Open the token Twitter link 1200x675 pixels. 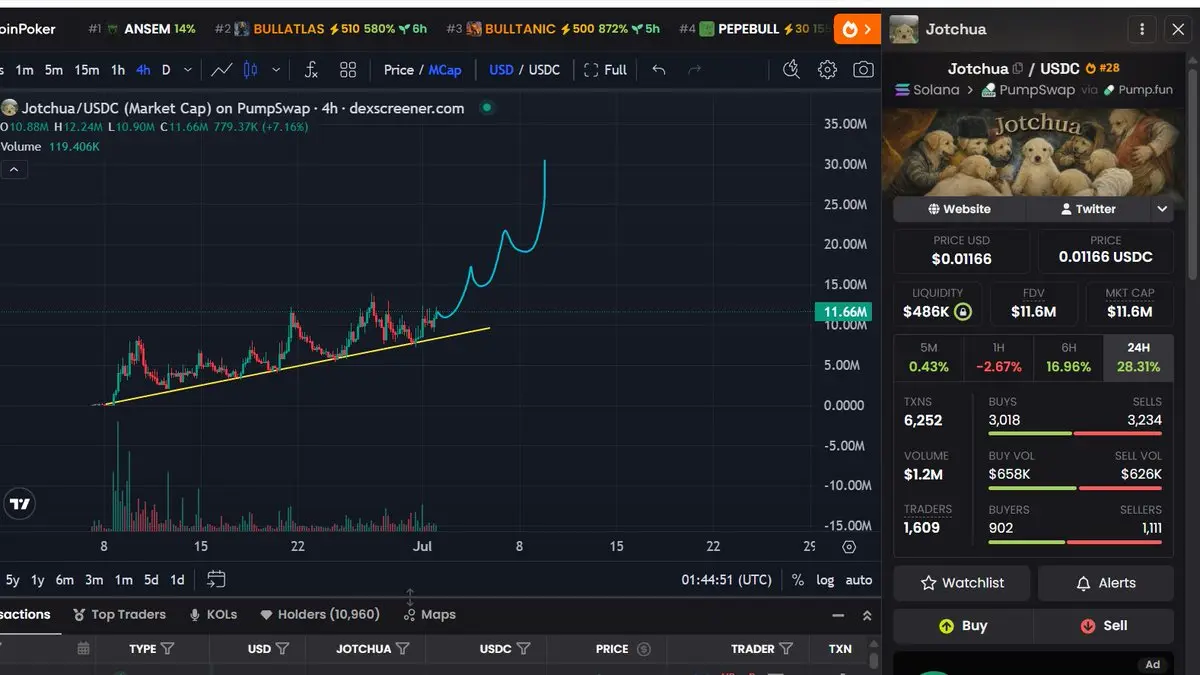pyautogui.click(x=1088, y=209)
